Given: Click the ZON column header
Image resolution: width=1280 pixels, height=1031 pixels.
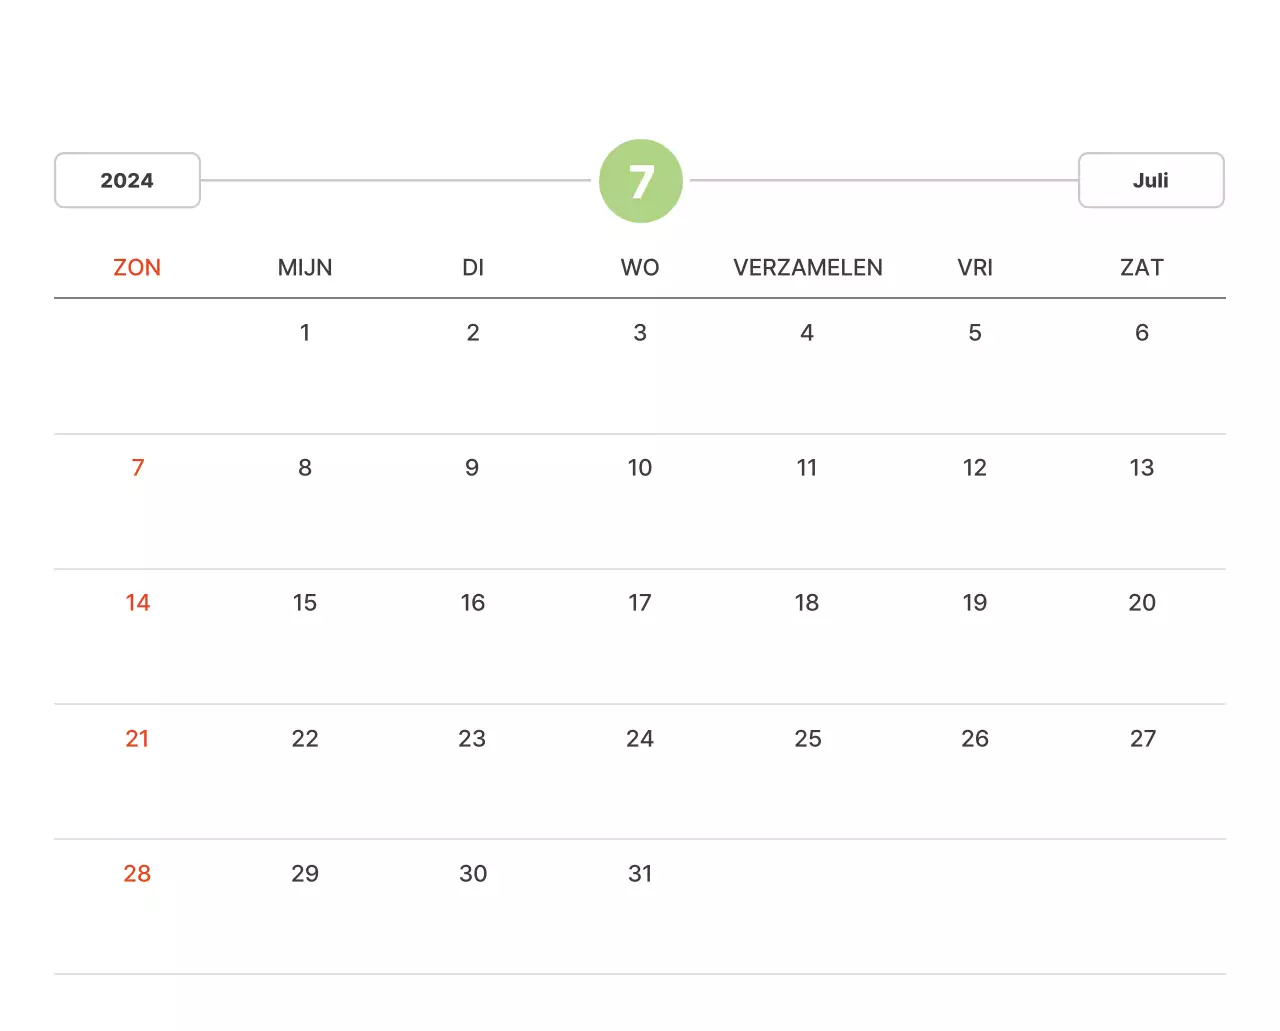Looking at the screenshot, I should [137, 268].
